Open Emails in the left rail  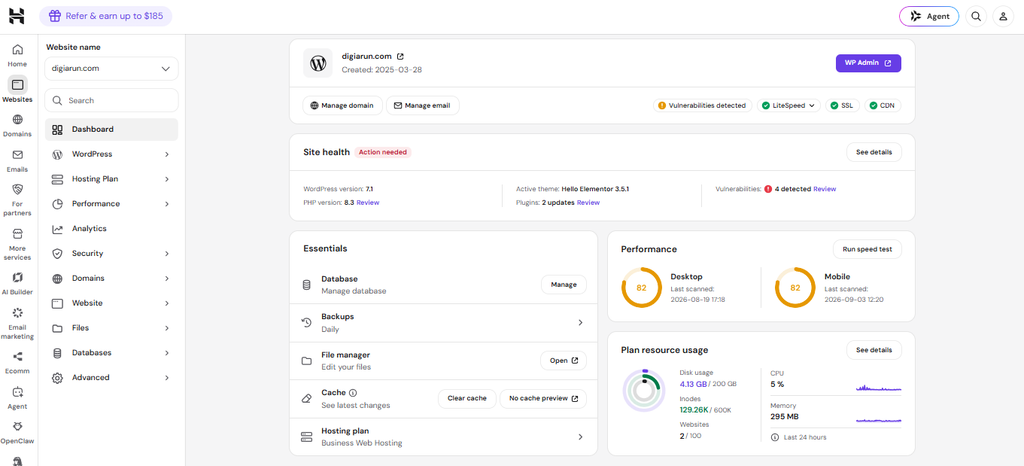[x=18, y=161]
